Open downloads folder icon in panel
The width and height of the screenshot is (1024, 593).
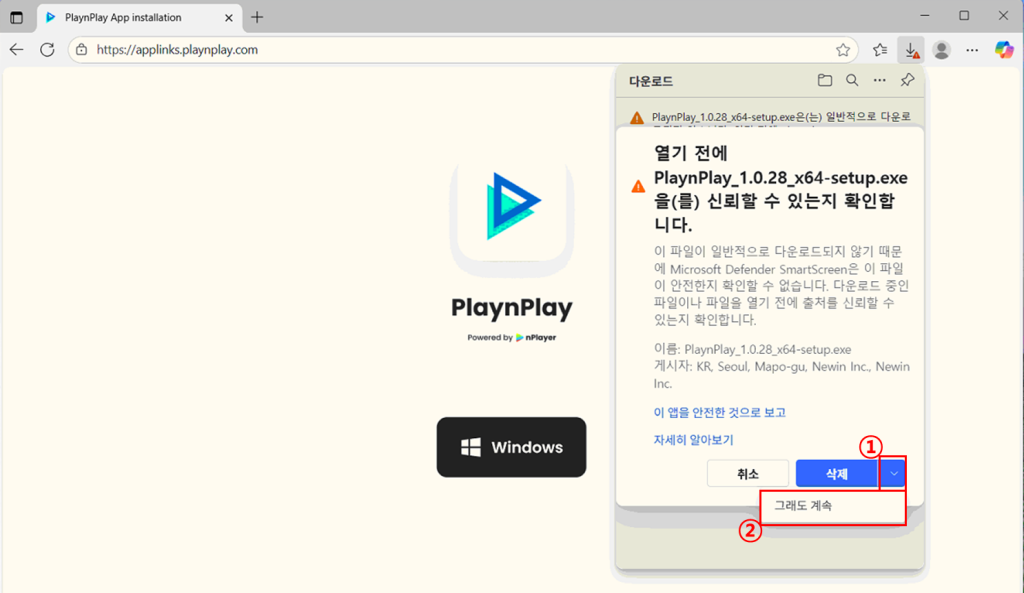click(824, 80)
